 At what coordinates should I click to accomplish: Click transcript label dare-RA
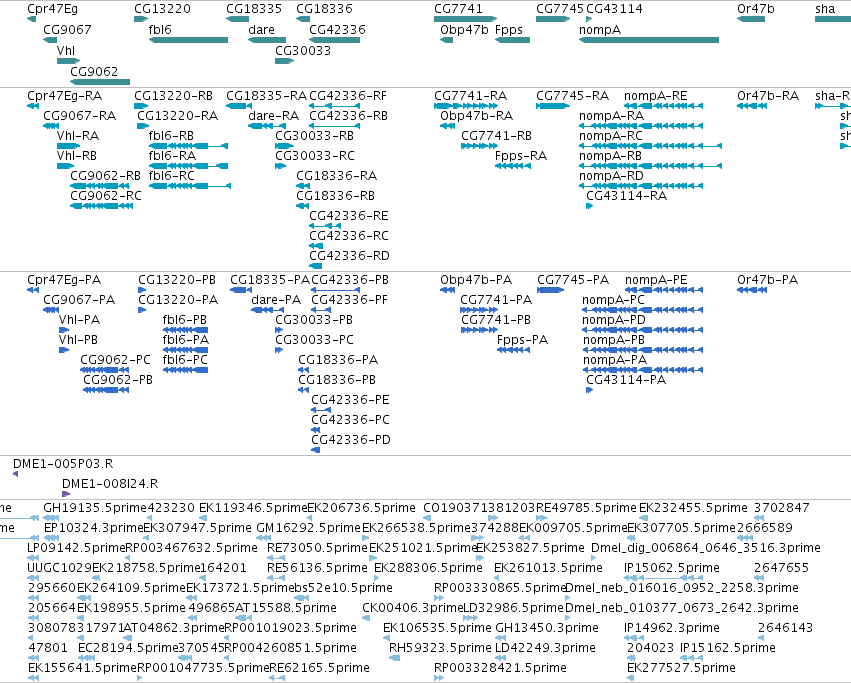[x=274, y=116]
